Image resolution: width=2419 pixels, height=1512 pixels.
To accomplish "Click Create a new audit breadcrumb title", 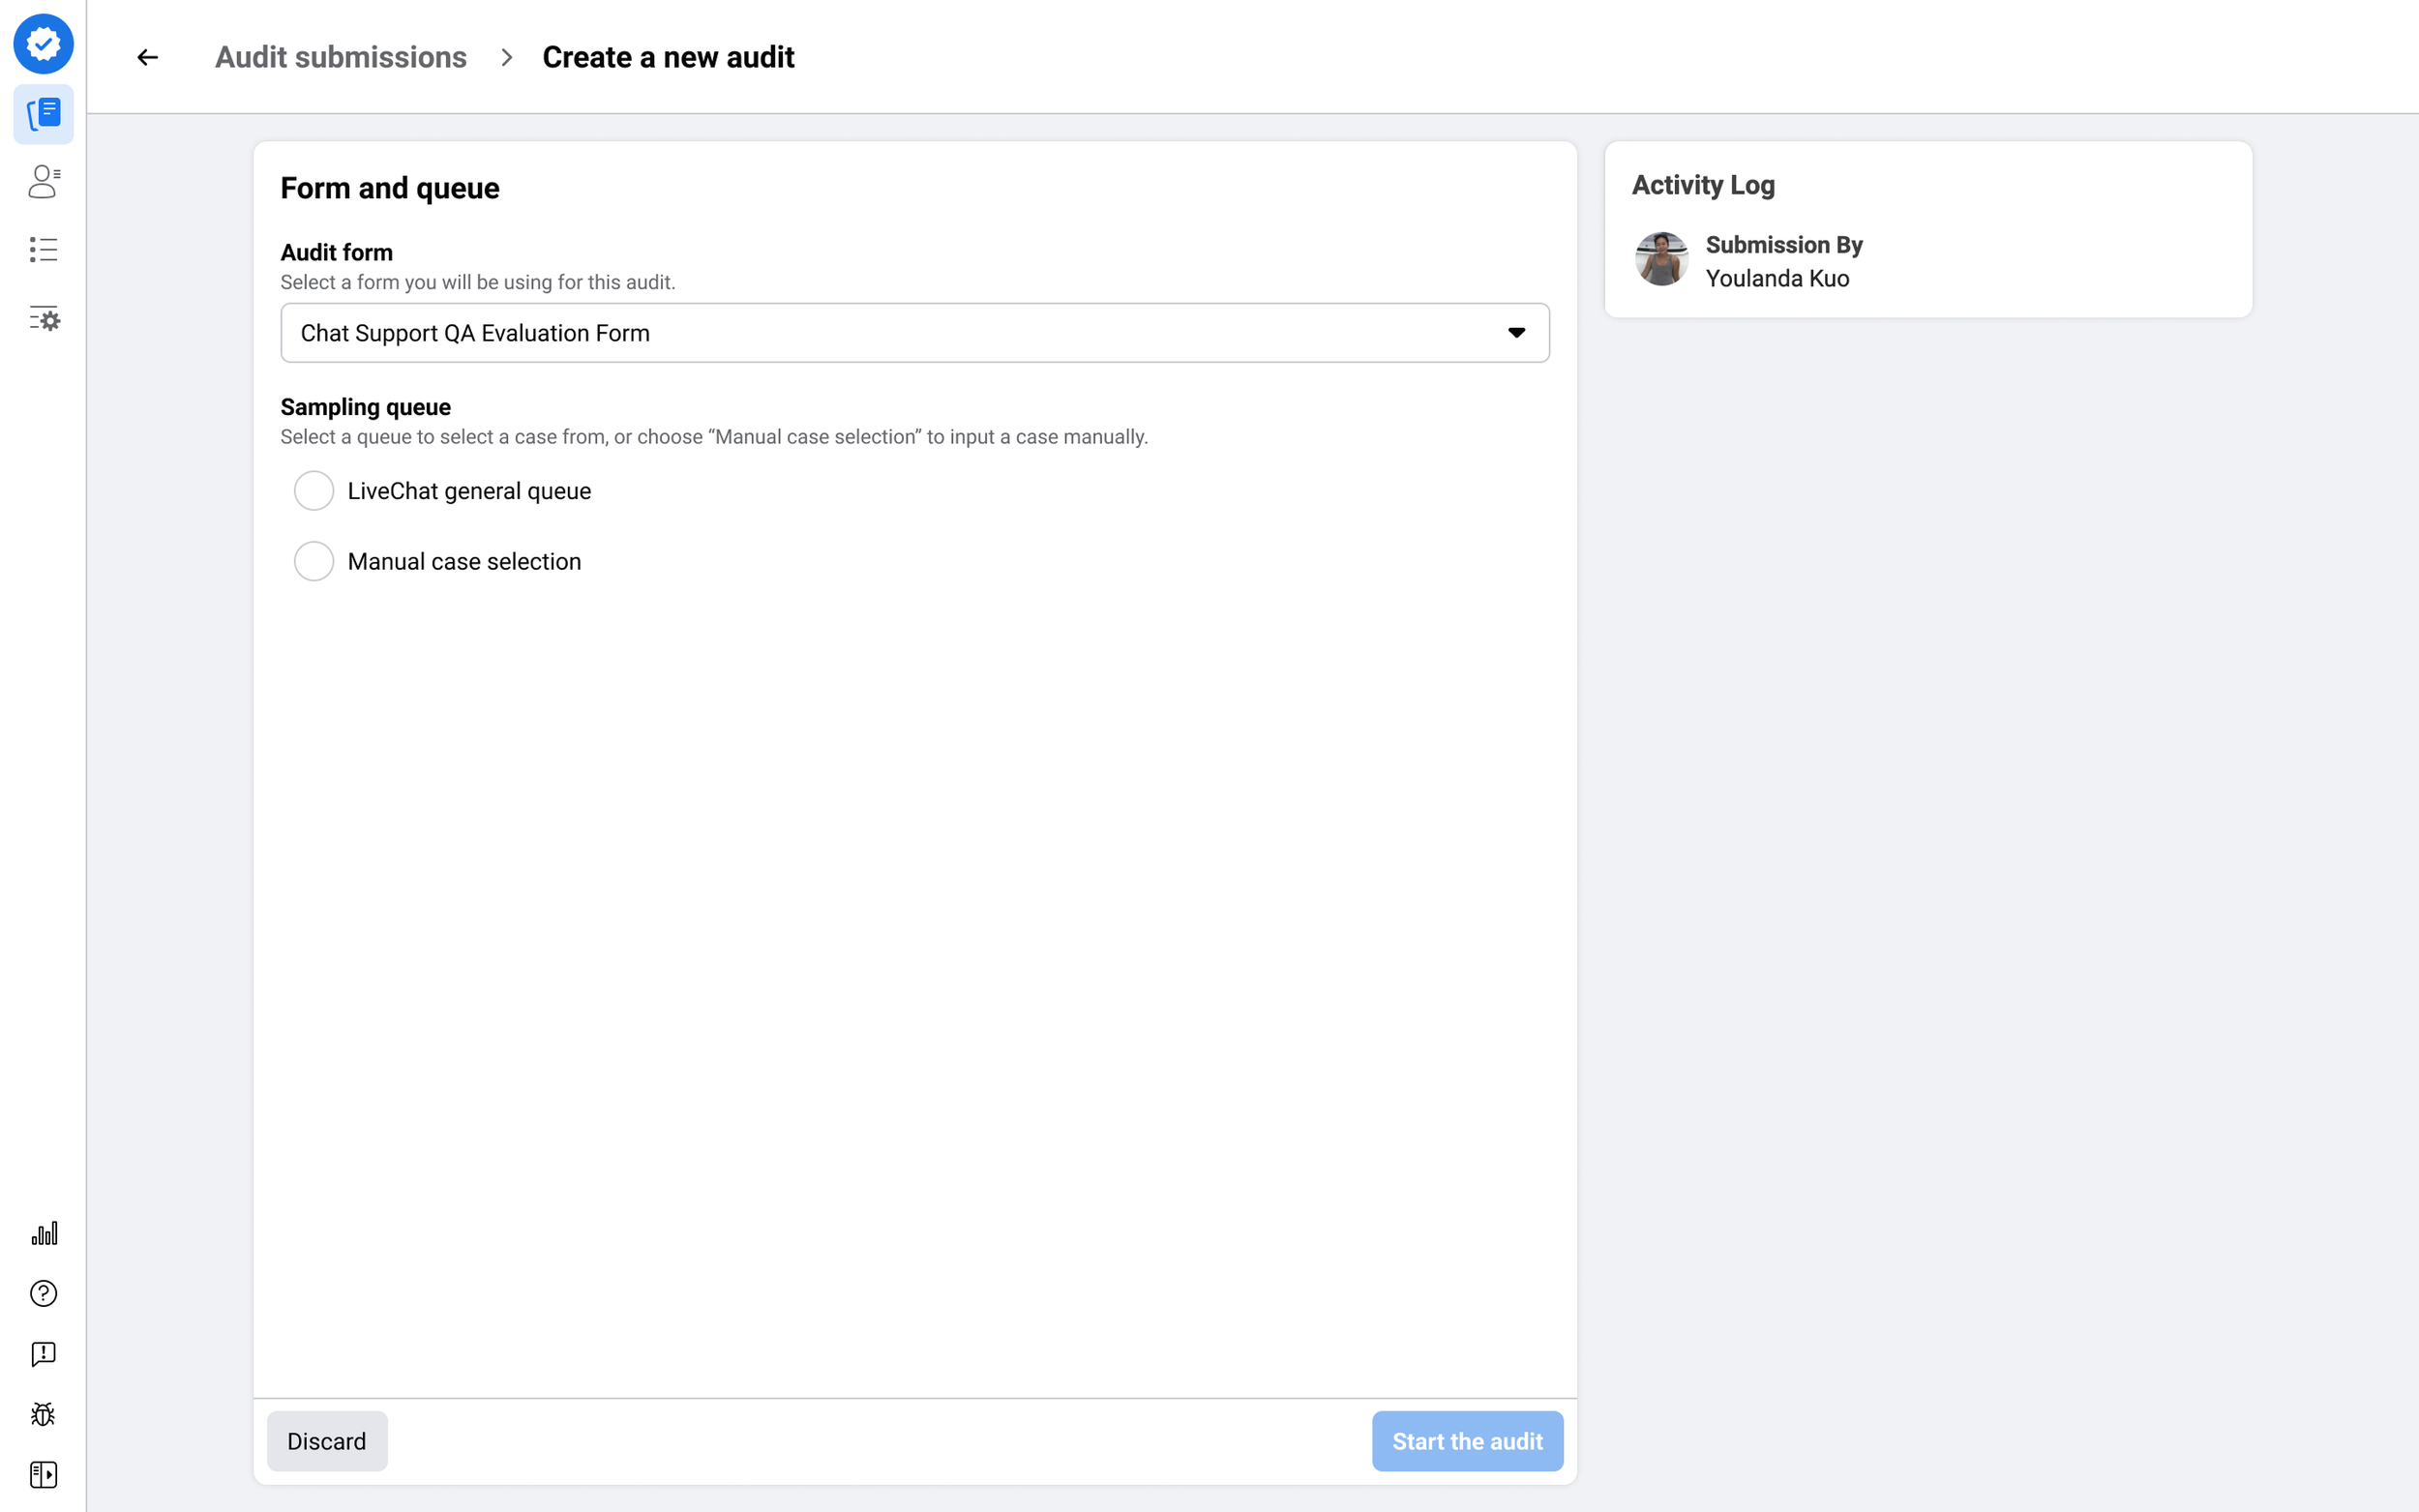I will 668,58.
